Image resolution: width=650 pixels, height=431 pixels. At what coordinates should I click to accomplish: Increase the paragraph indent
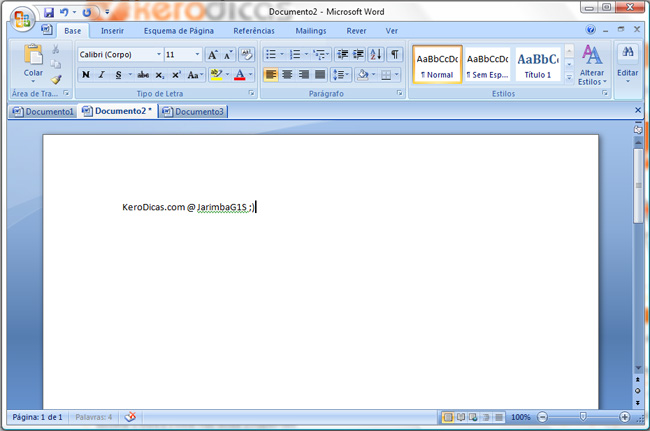click(358, 54)
